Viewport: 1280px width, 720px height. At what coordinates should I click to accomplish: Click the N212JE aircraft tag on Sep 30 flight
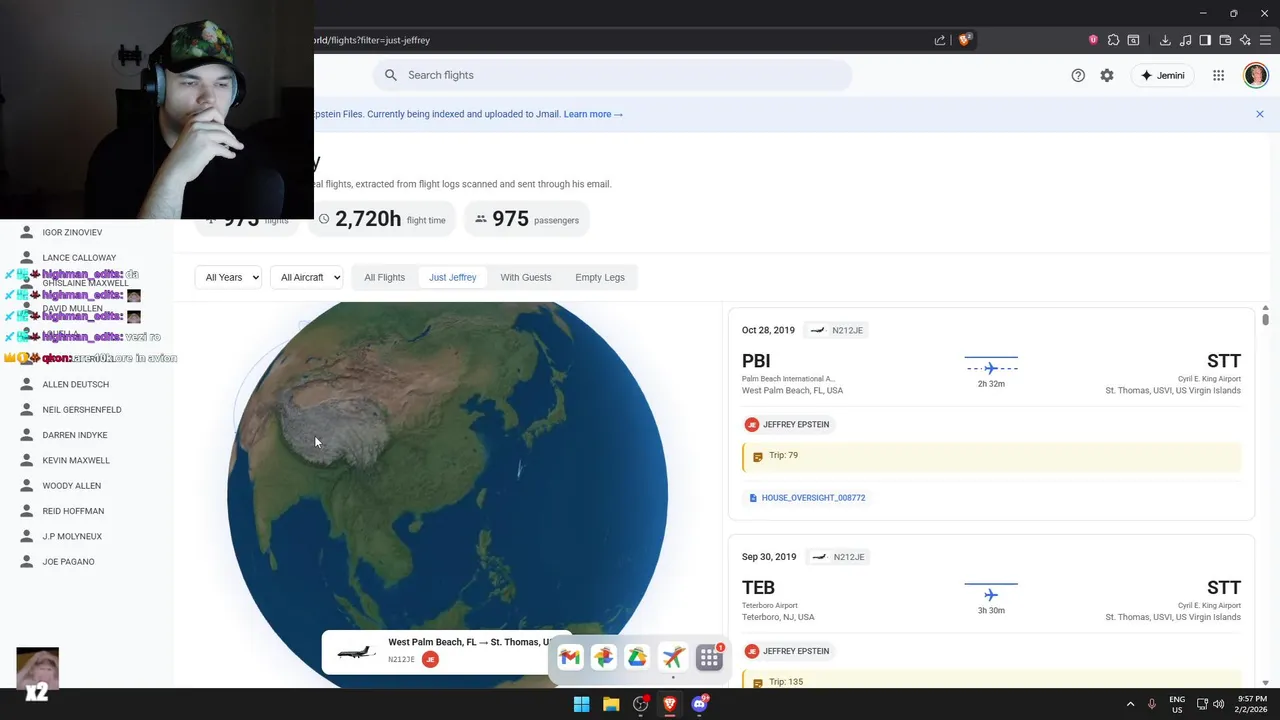tap(837, 557)
